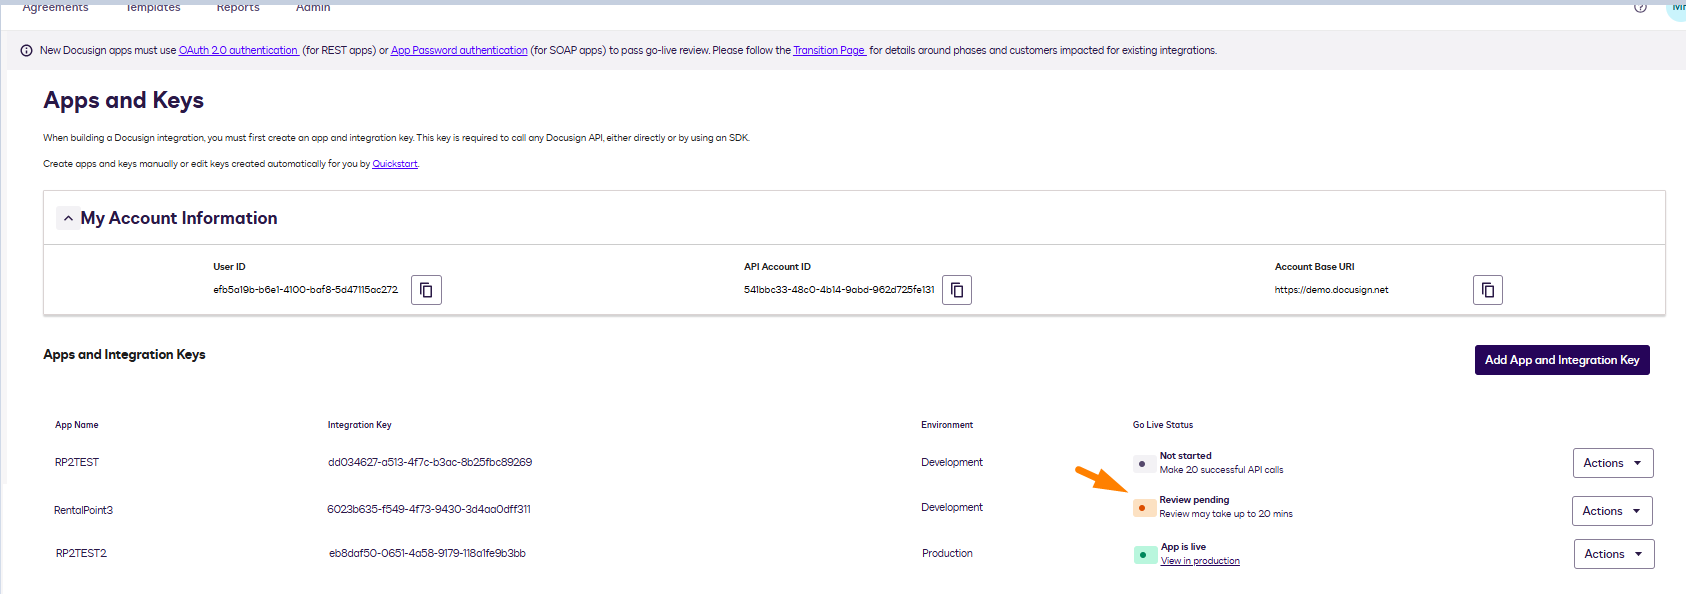The width and height of the screenshot is (1686, 594).
Task: Click the https://demo.docusign.net URI text
Action: coord(1331,290)
